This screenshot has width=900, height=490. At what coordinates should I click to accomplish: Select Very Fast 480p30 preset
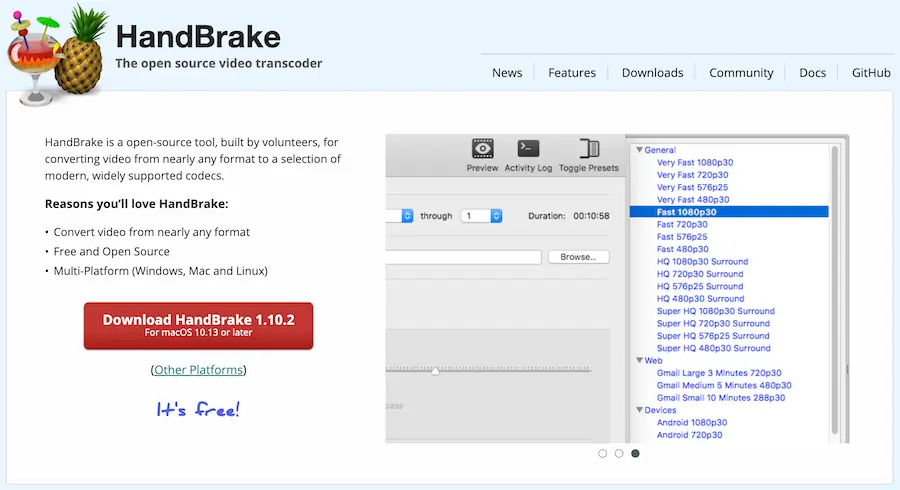tap(693, 200)
